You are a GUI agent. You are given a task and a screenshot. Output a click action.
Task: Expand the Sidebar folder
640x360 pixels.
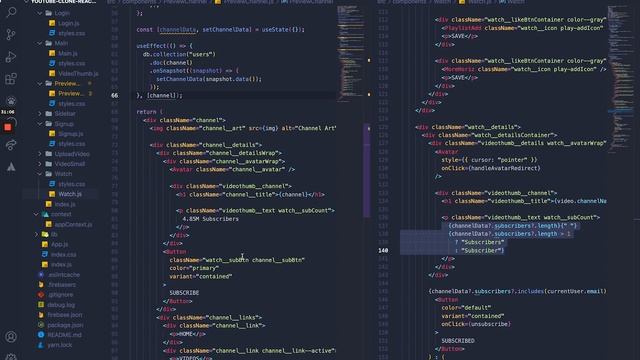40,113
